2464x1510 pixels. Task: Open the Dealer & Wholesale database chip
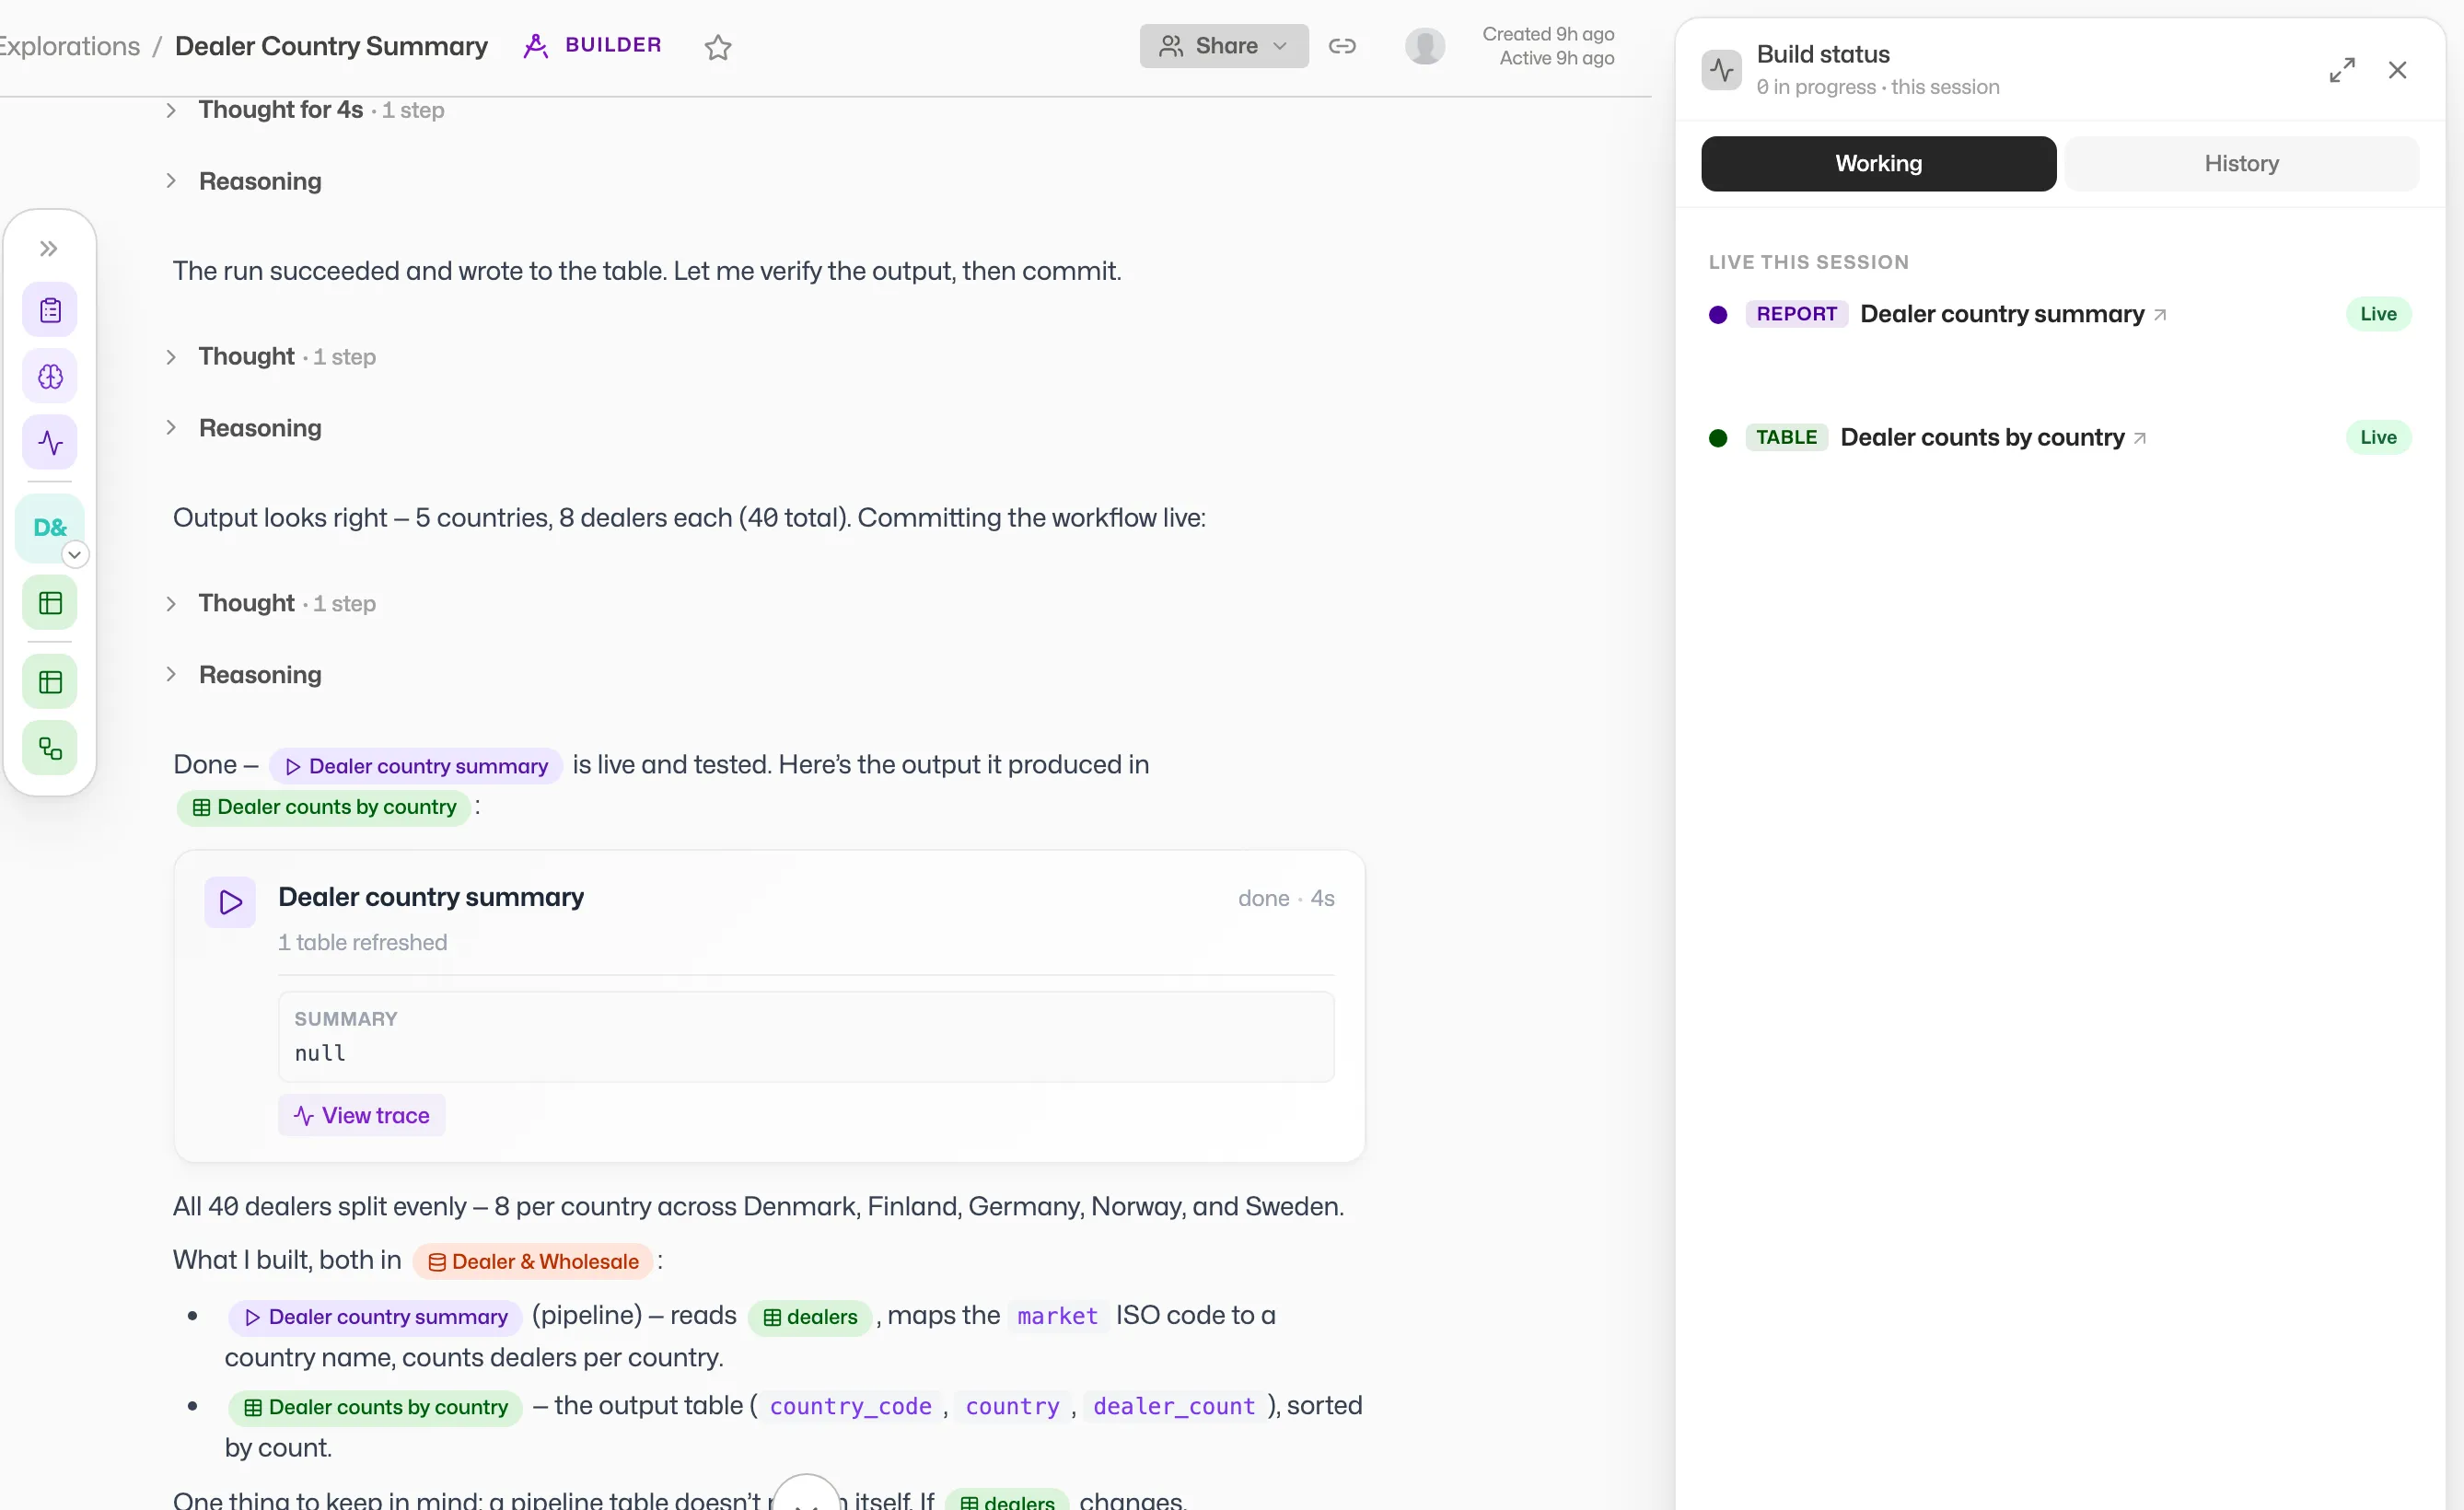coord(533,1261)
